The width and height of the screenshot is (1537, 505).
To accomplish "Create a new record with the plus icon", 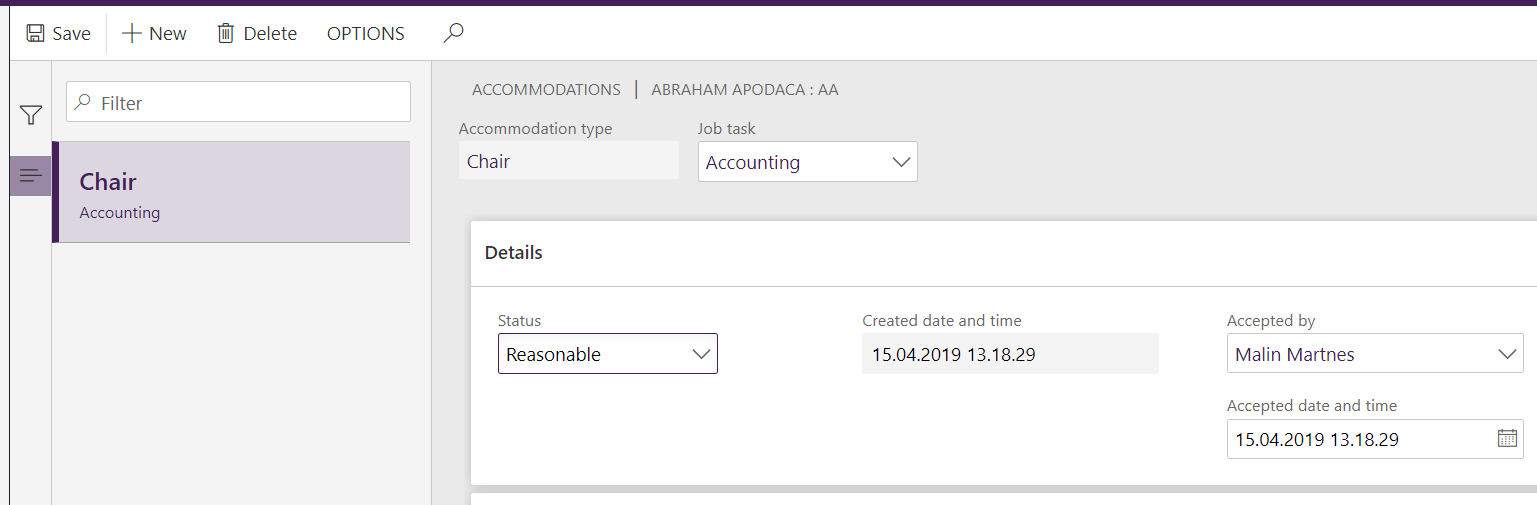I will (132, 34).
